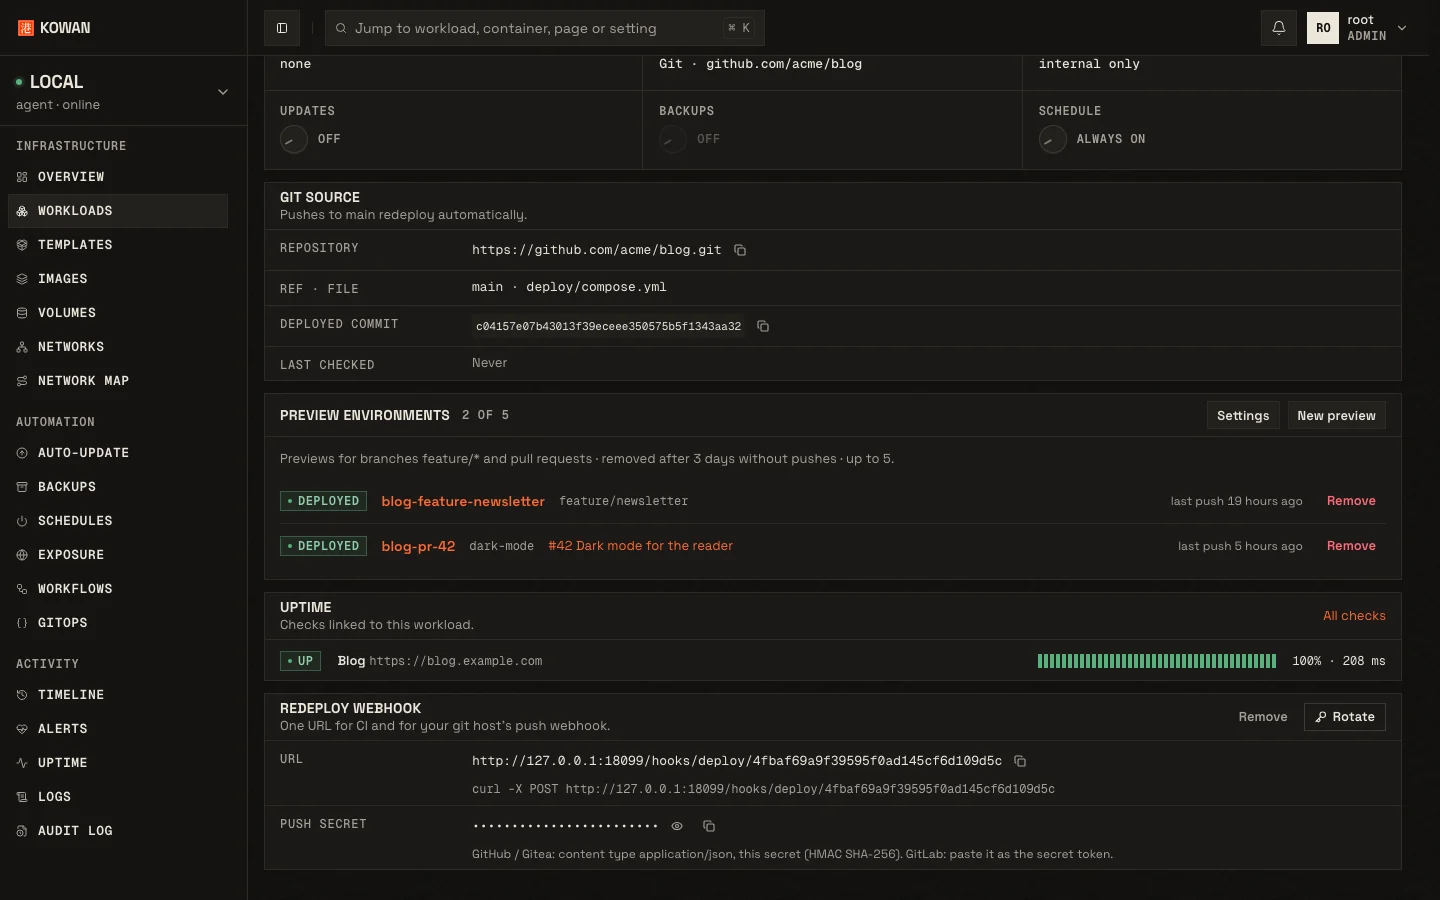Remove the blog-feature-newsletter preview
1440x900 pixels.
coord(1351,501)
